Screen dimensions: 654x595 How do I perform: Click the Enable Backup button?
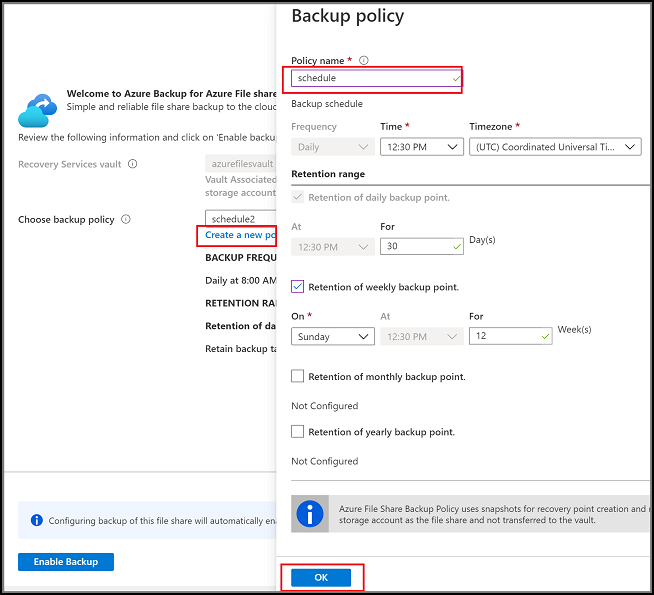(66, 562)
